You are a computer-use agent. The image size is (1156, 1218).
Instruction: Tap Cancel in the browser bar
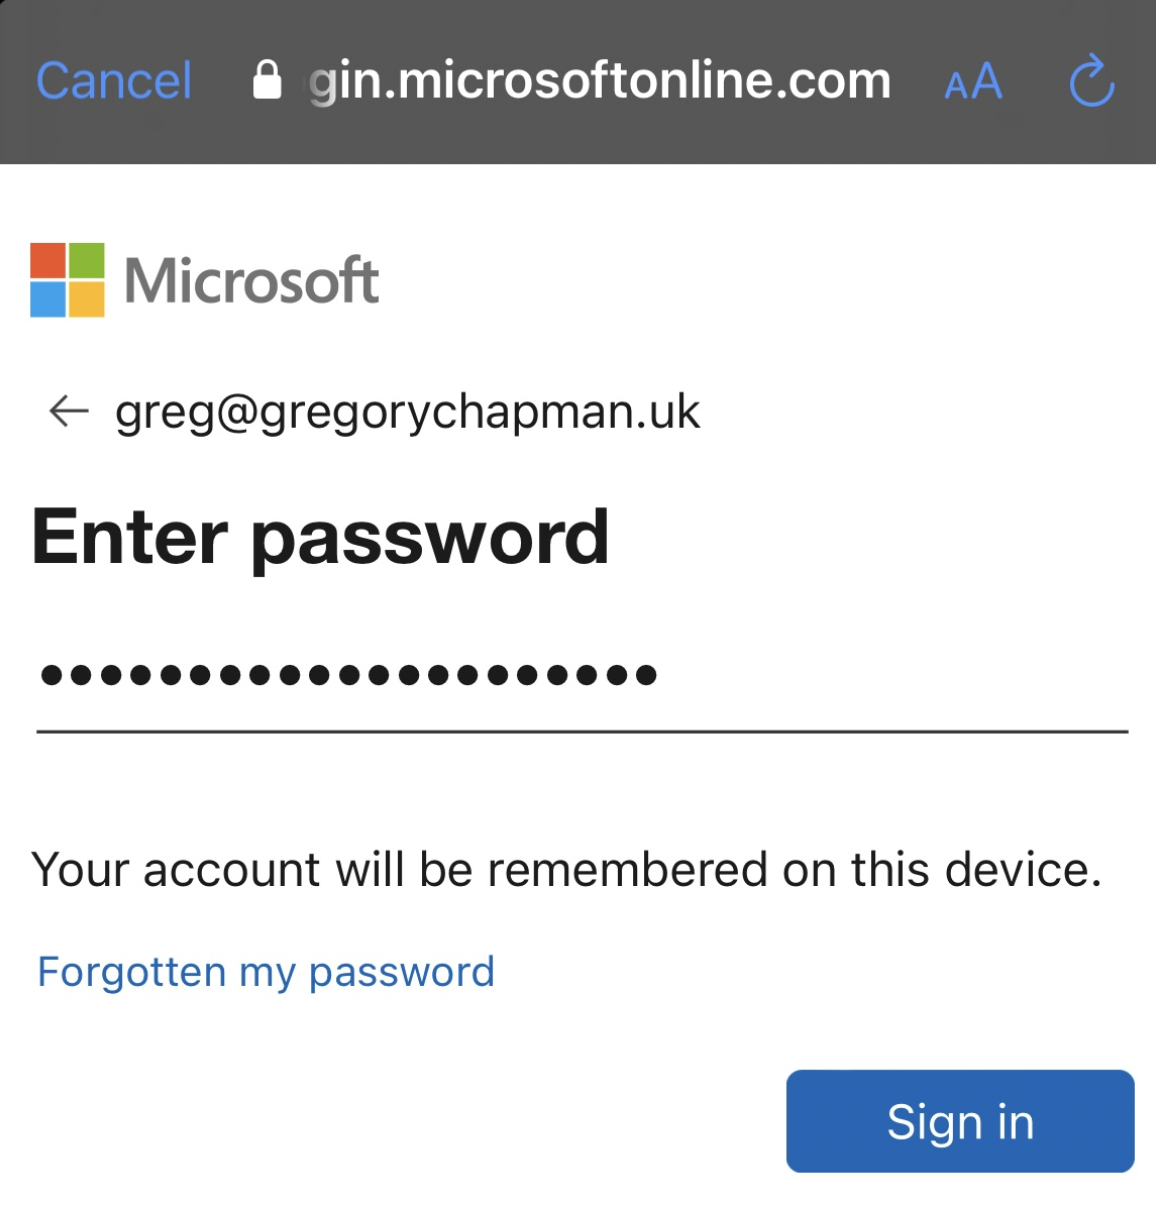pos(113,81)
